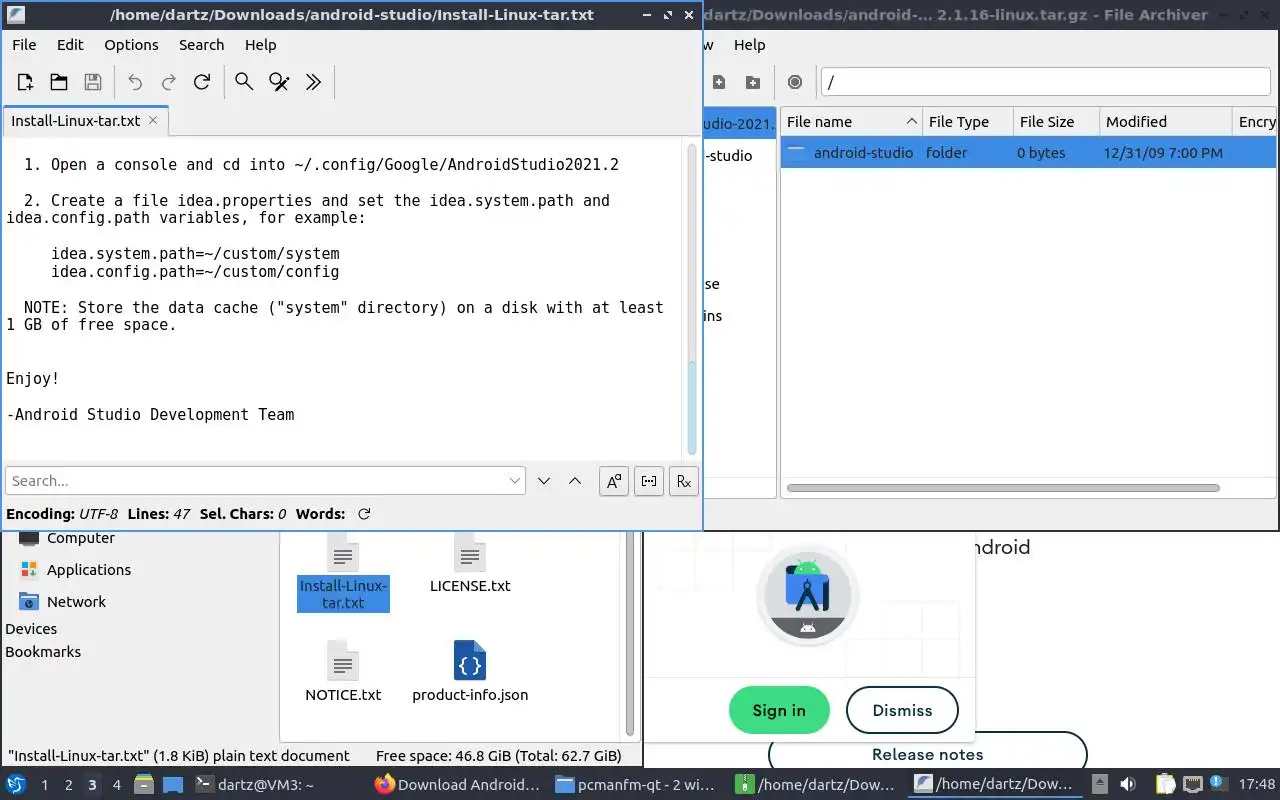Open Release notes in the browser
1280x800 pixels.
927,754
